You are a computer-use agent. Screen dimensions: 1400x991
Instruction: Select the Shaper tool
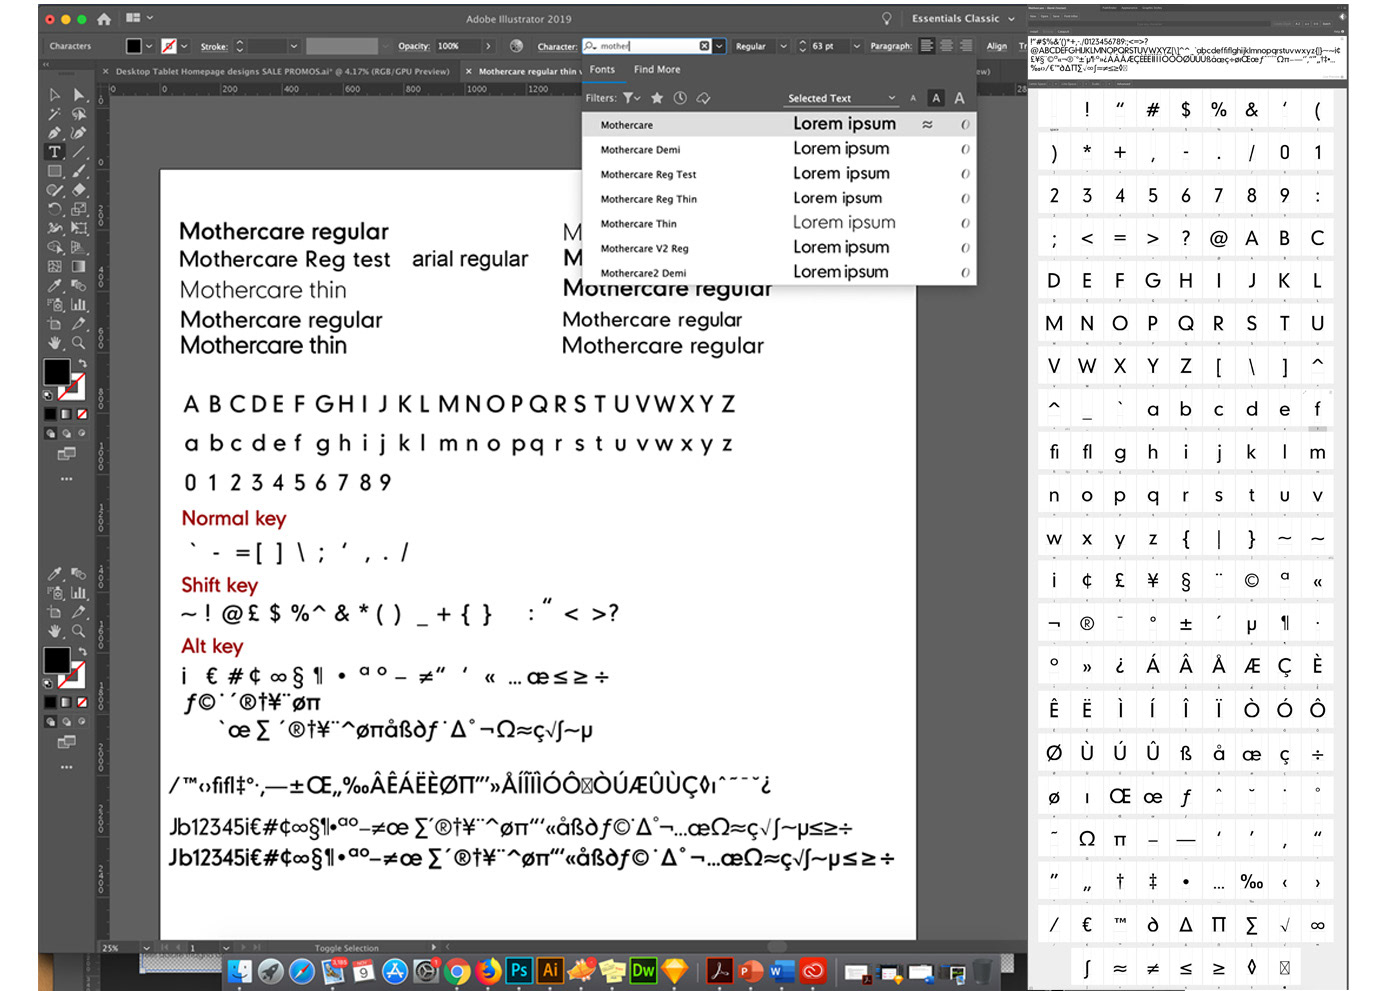tap(55, 190)
